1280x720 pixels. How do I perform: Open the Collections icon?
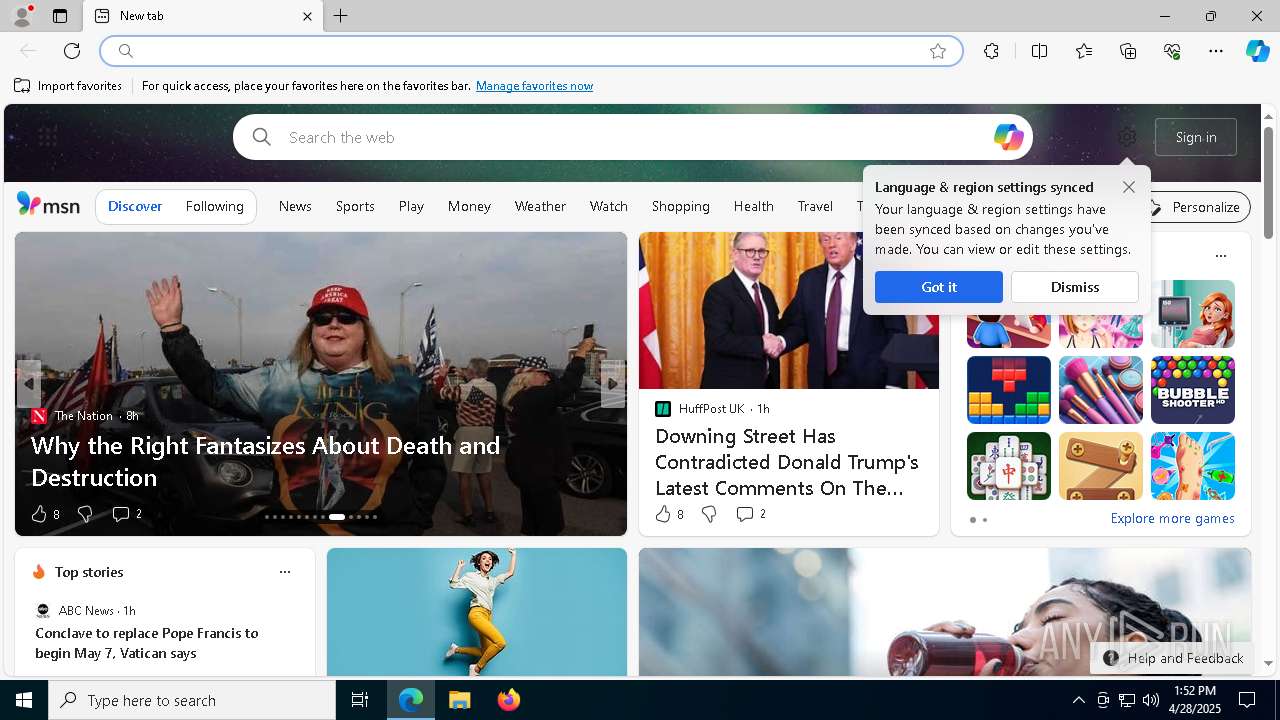tap(1128, 51)
